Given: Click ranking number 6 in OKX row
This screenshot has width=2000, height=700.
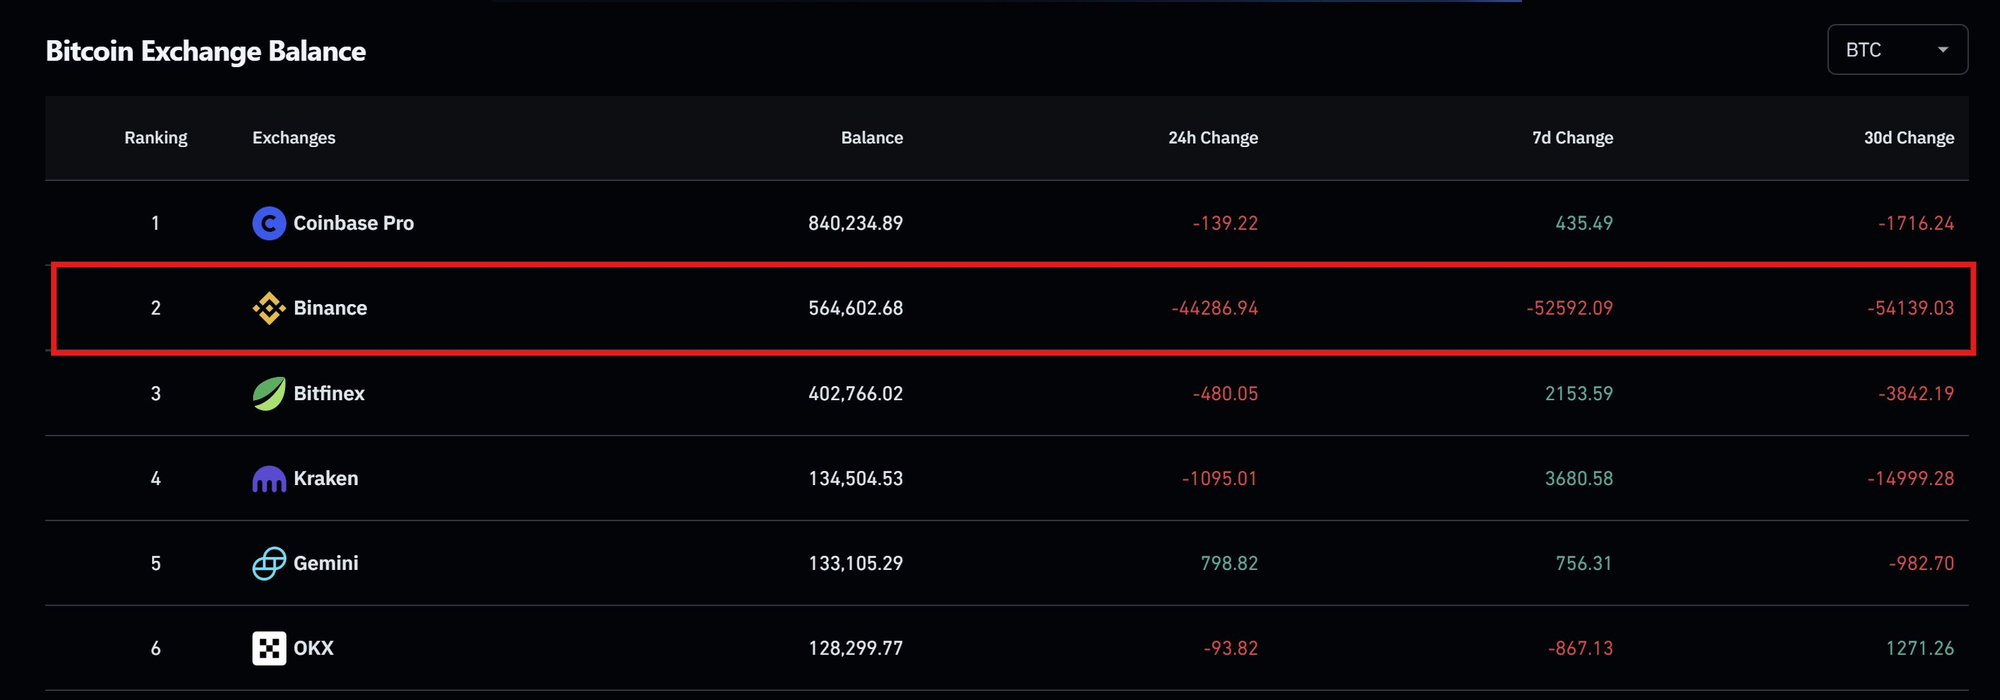Looking at the screenshot, I should click(155, 649).
